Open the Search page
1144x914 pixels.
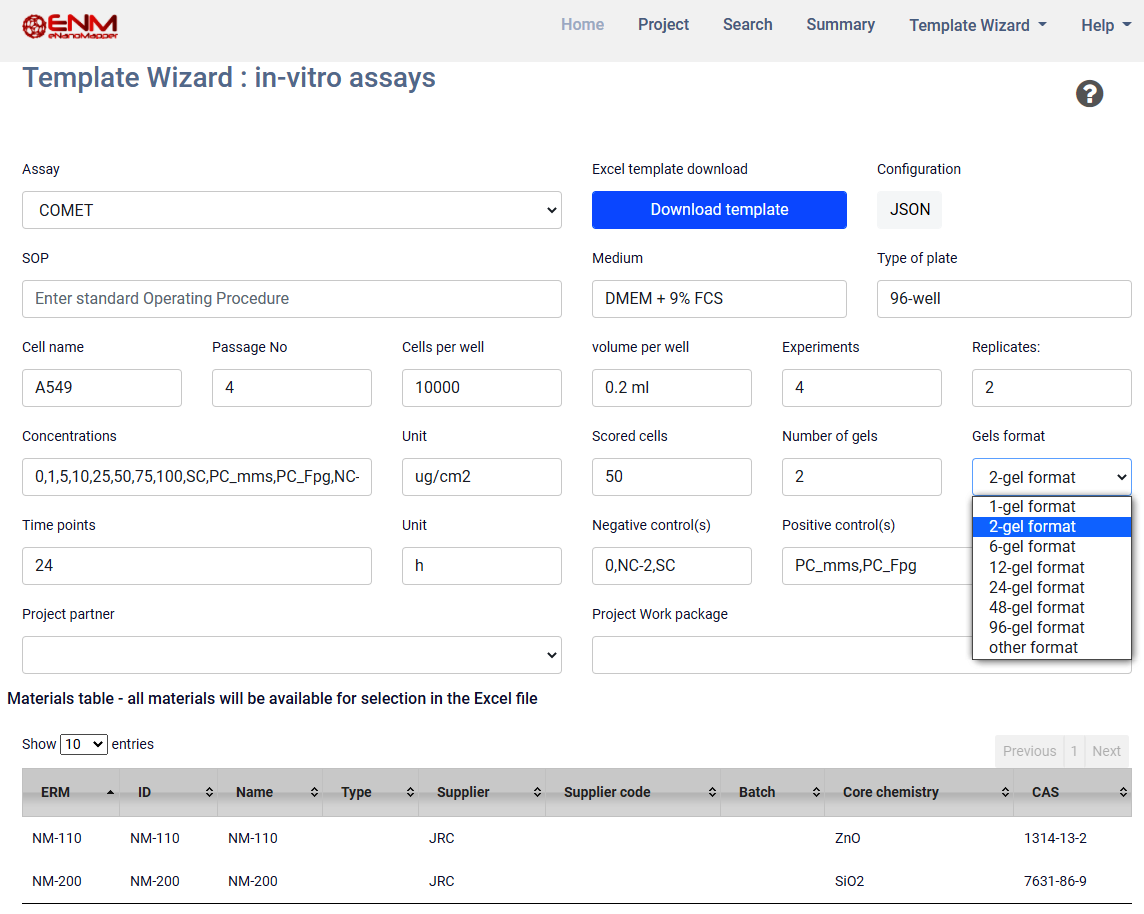[x=747, y=25]
